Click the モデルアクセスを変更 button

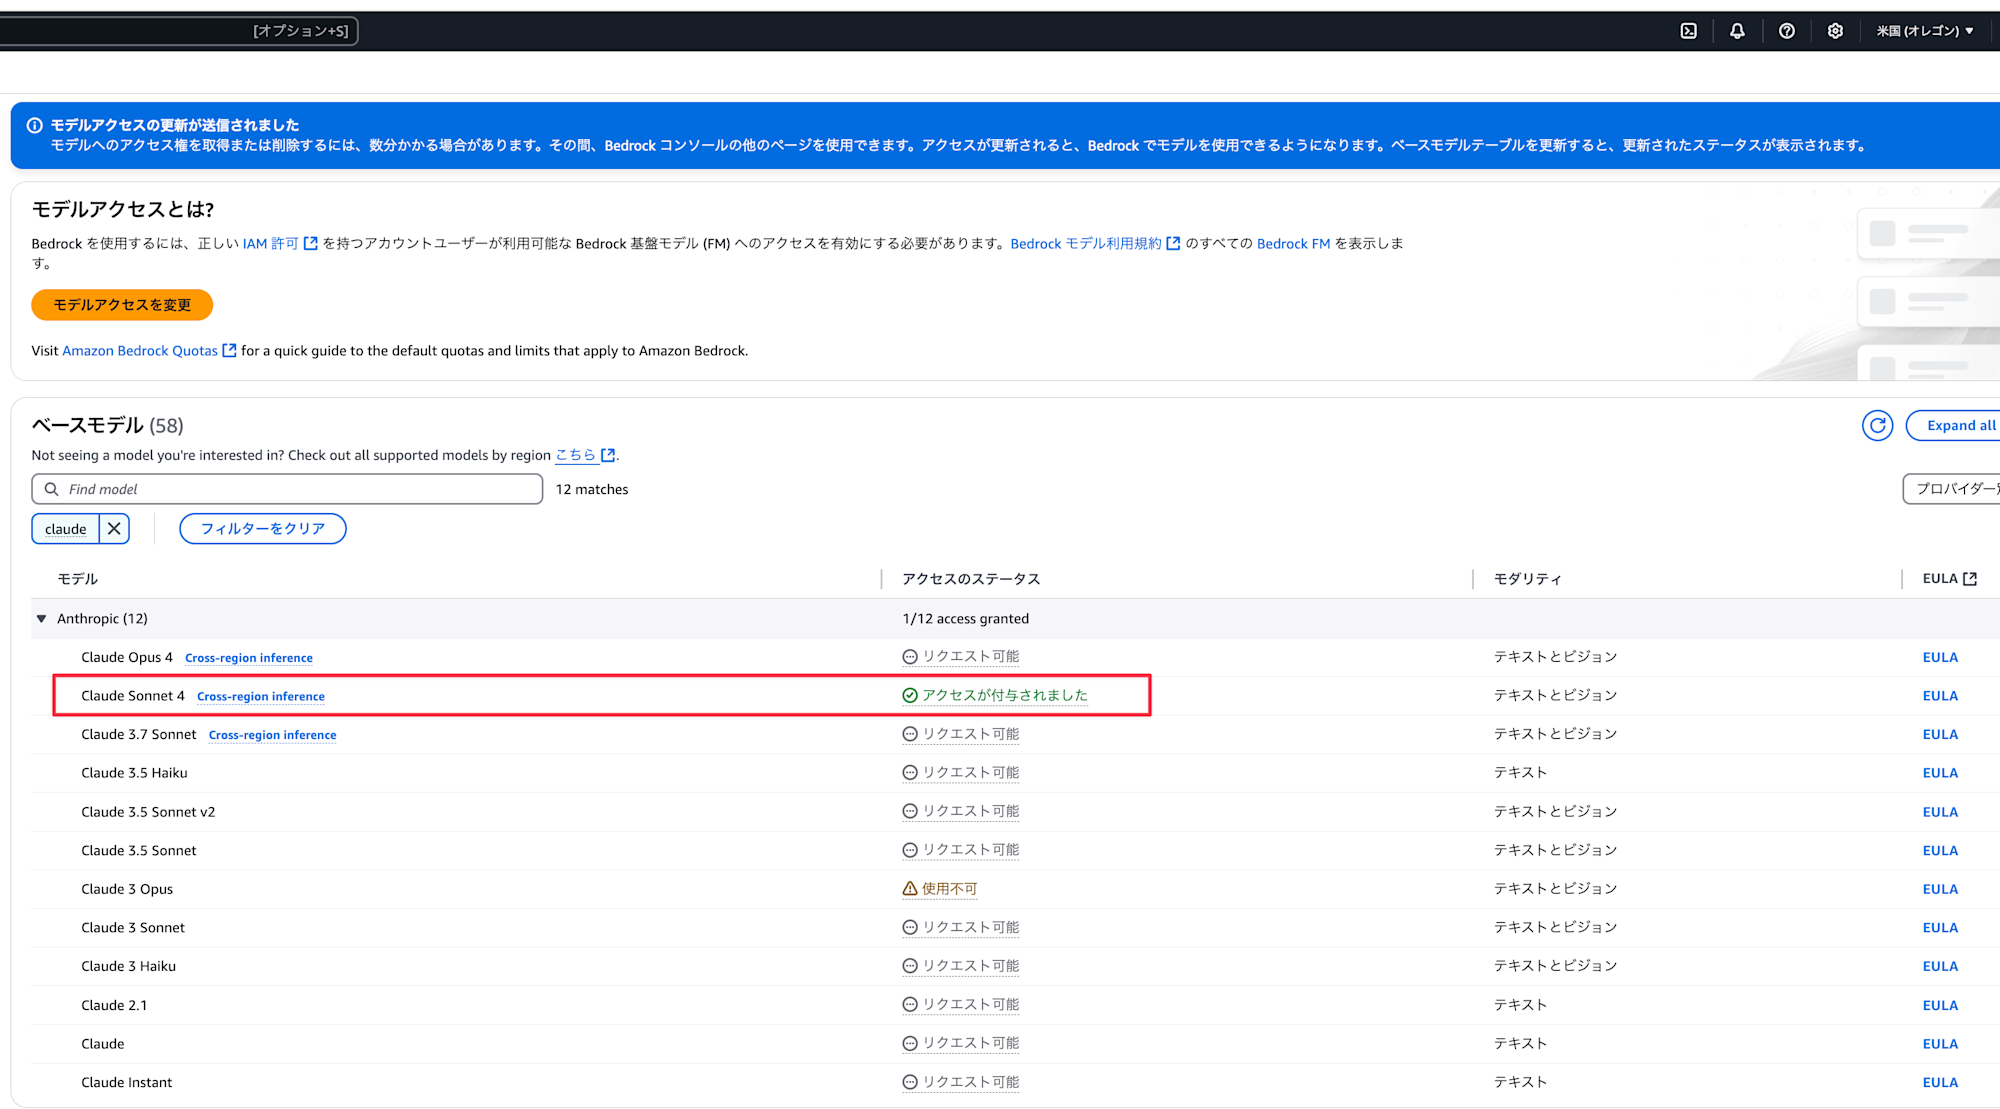[122, 305]
